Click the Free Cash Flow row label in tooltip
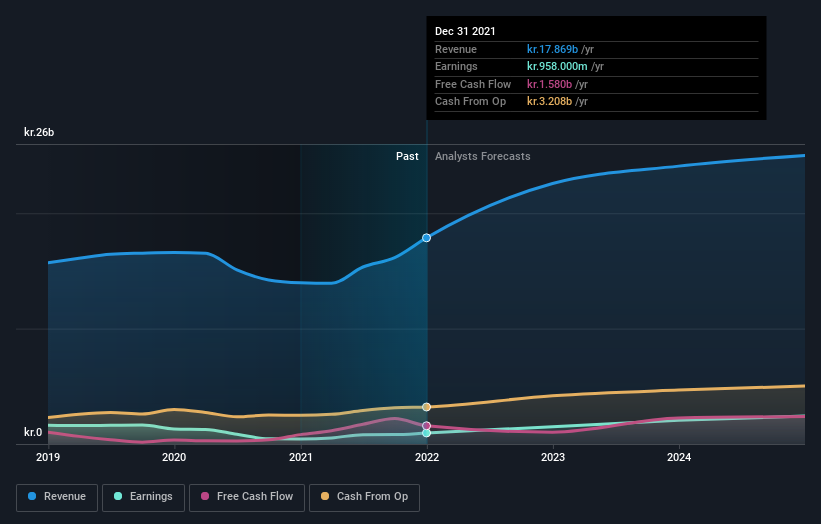 coord(473,84)
